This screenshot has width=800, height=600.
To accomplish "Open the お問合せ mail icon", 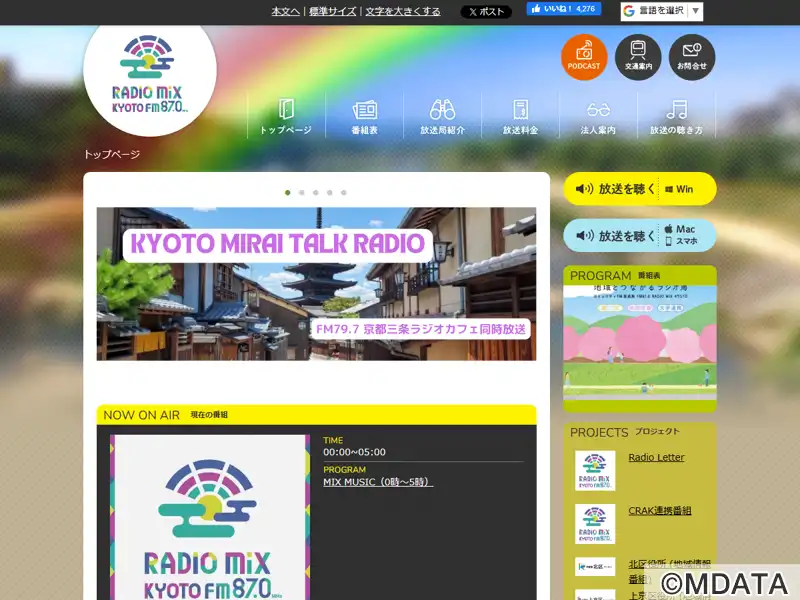I will tap(692, 57).
